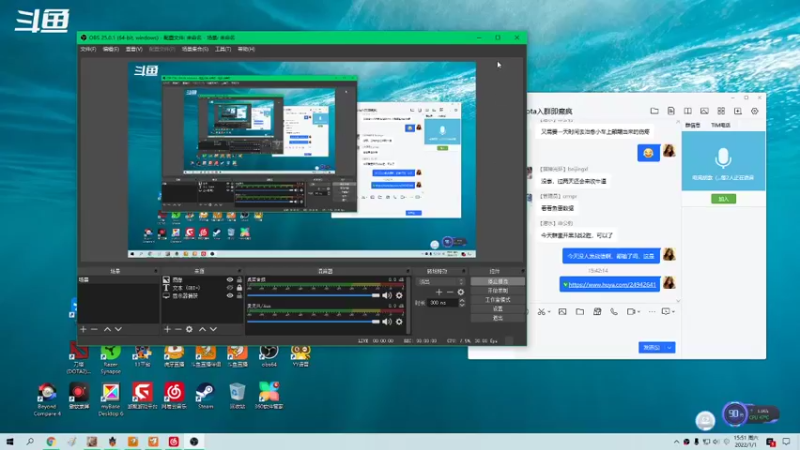Adjust Desktop Audio volume slider
This screenshot has height=450, width=800.
(x=314, y=295)
